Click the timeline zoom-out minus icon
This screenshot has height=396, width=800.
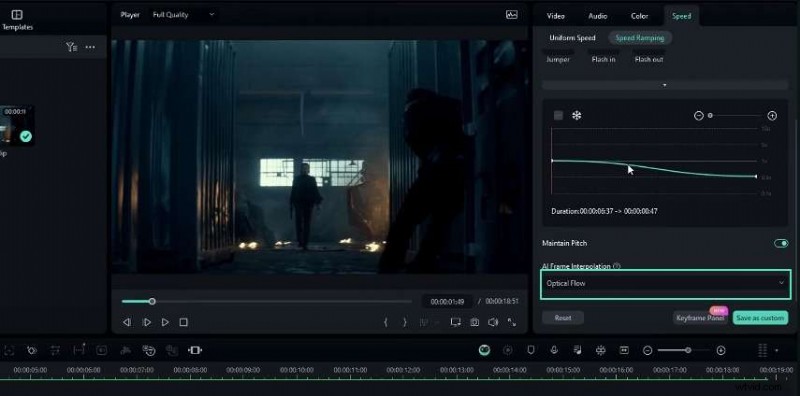[647, 351]
